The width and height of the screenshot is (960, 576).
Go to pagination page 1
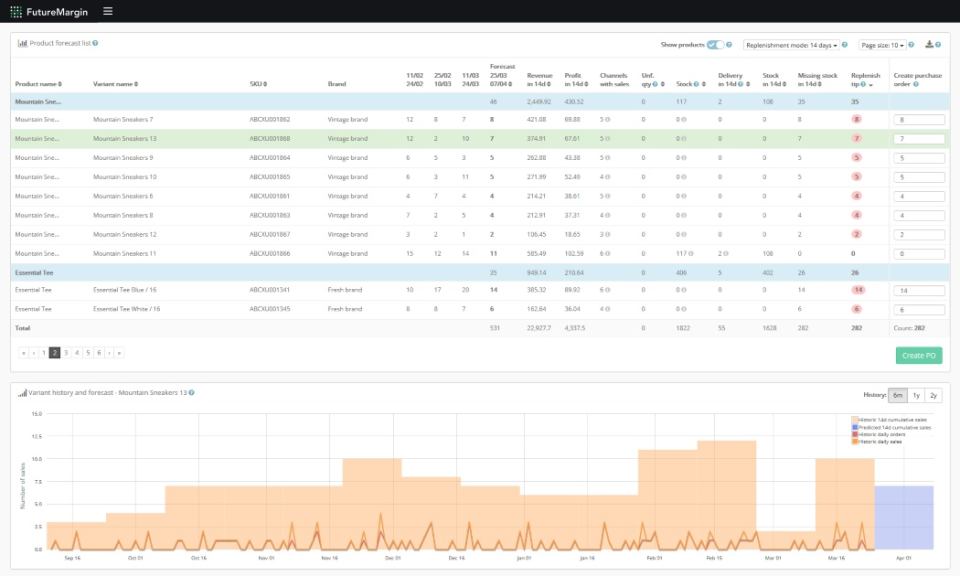click(x=43, y=353)
